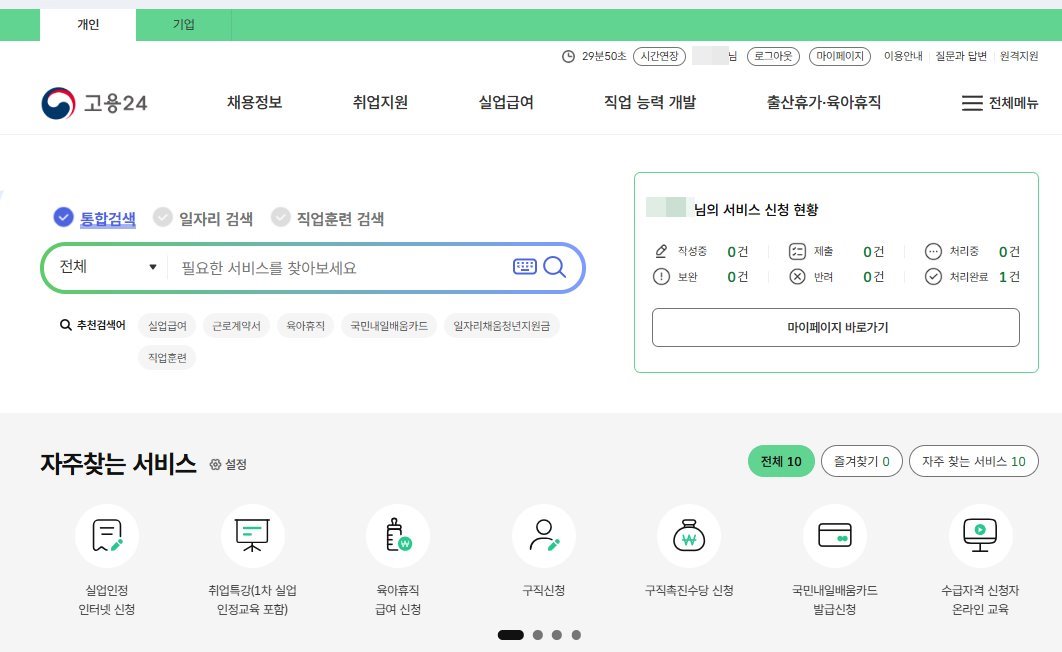The height and width of the screenshot is (652, 1062).
Task: Open the 실업인정 인터넷 신청 service icon
Action: tap(107, 536)
